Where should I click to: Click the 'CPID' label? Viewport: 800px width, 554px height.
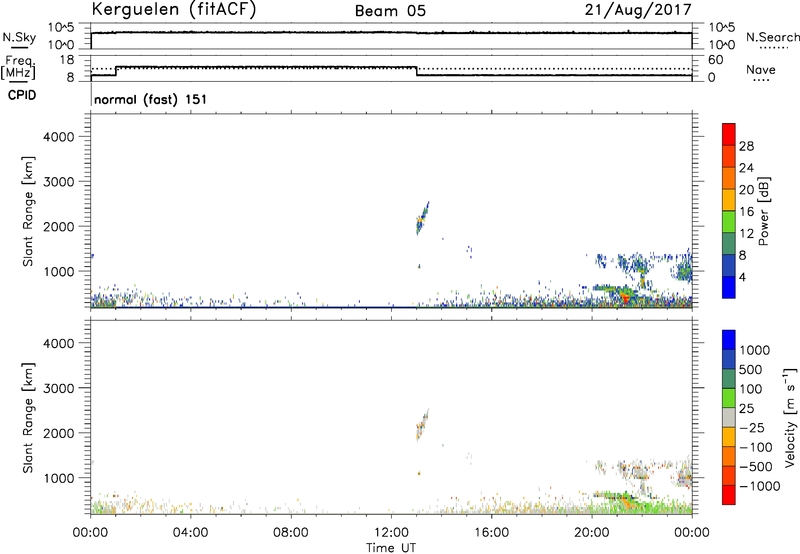22,95
